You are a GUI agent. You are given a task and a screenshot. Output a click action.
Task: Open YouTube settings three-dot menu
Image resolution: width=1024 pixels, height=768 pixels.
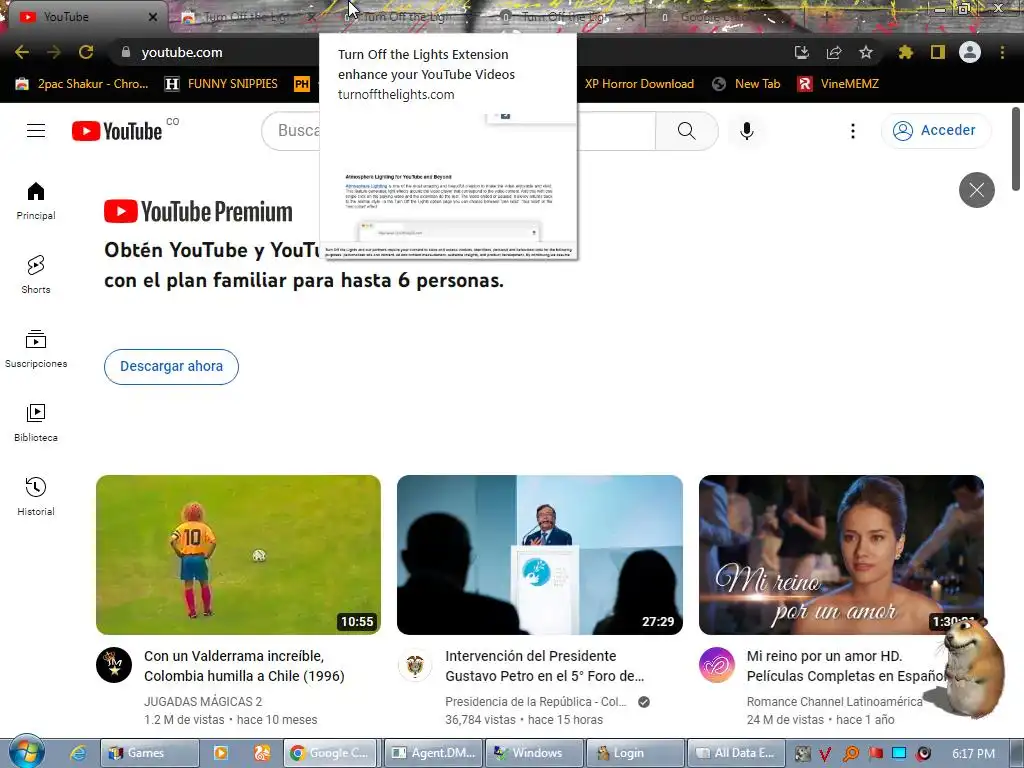tap(852, 131)
